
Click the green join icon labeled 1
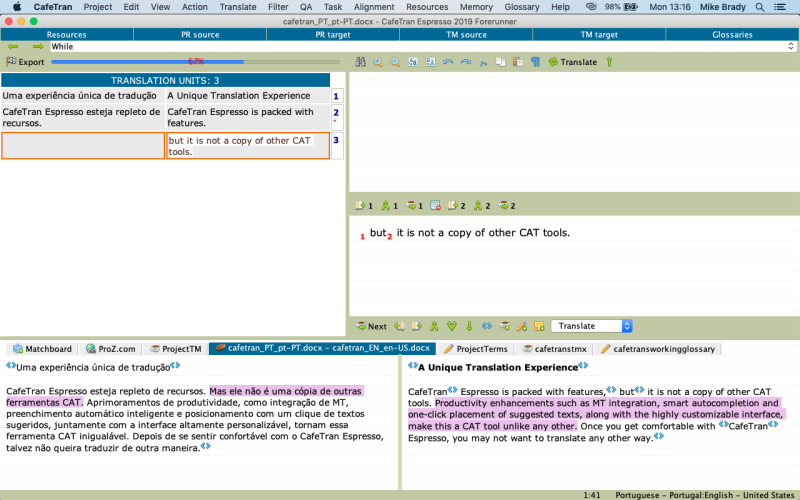tap(390, 206)
